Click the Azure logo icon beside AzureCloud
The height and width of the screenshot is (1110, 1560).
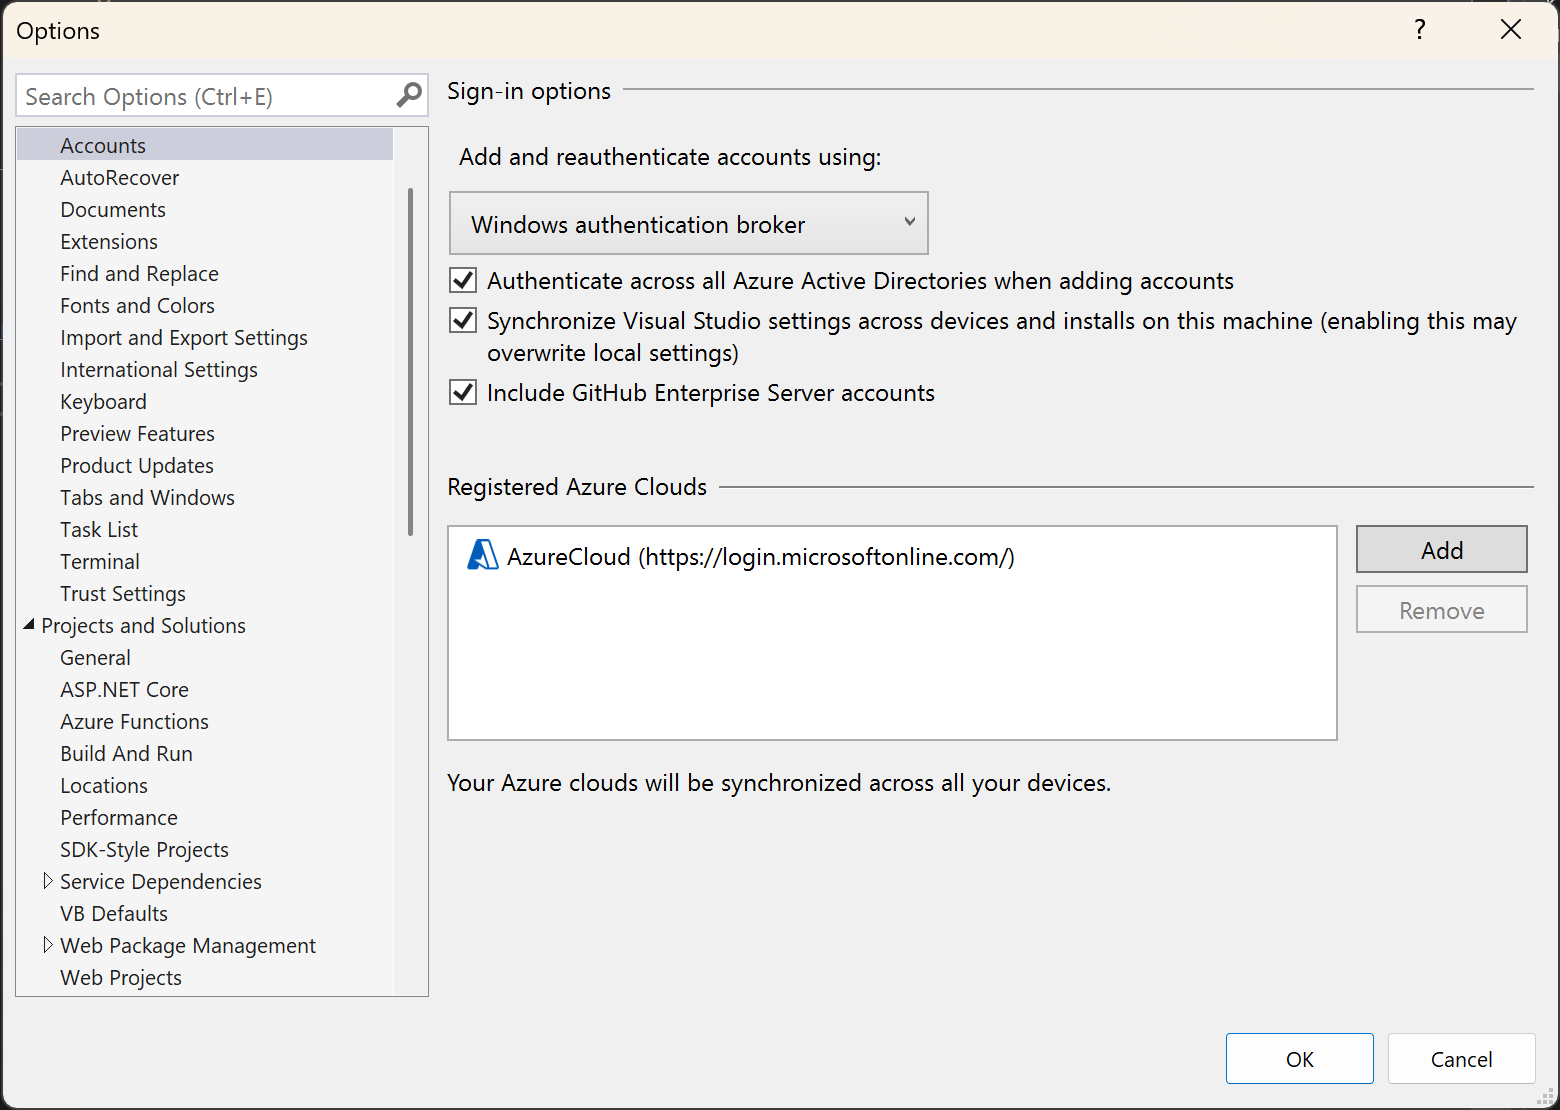coord(483,555)
